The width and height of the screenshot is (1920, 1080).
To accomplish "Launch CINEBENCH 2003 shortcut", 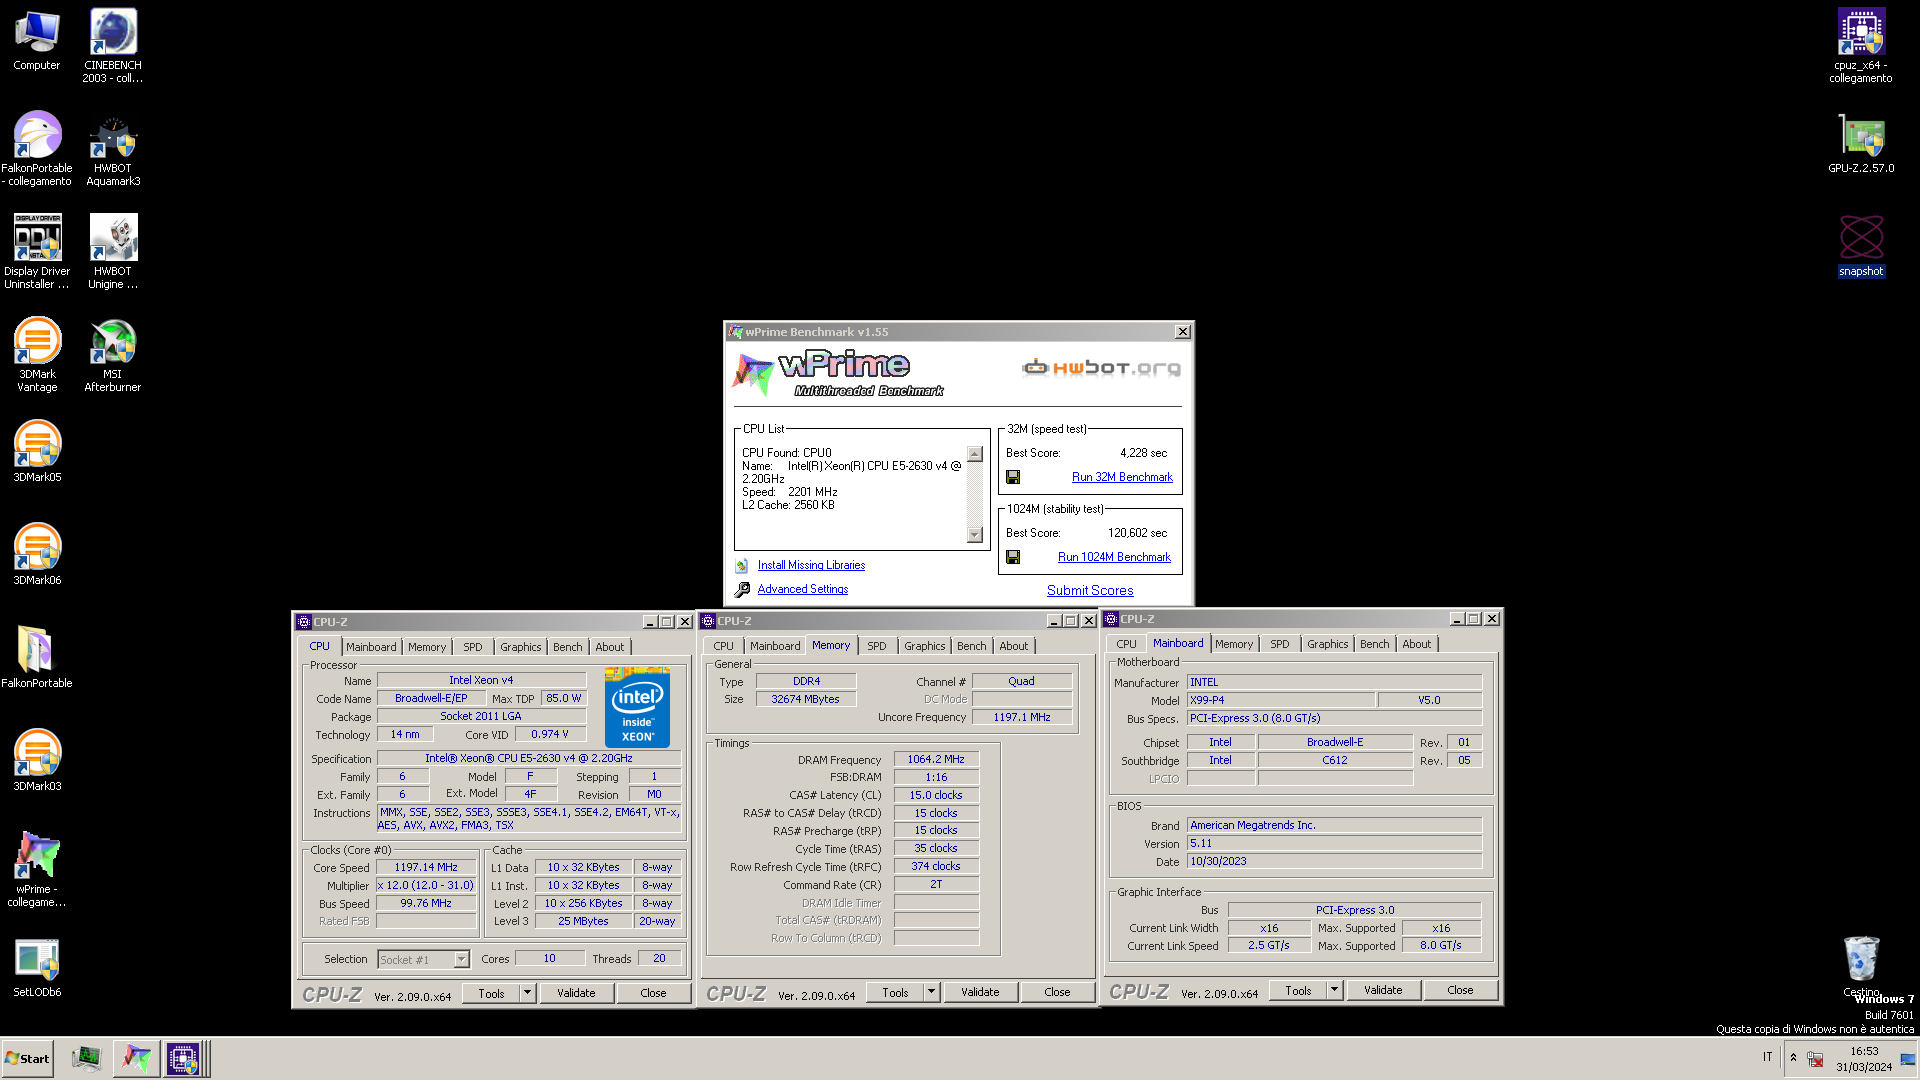I will [x=113, y=46].
